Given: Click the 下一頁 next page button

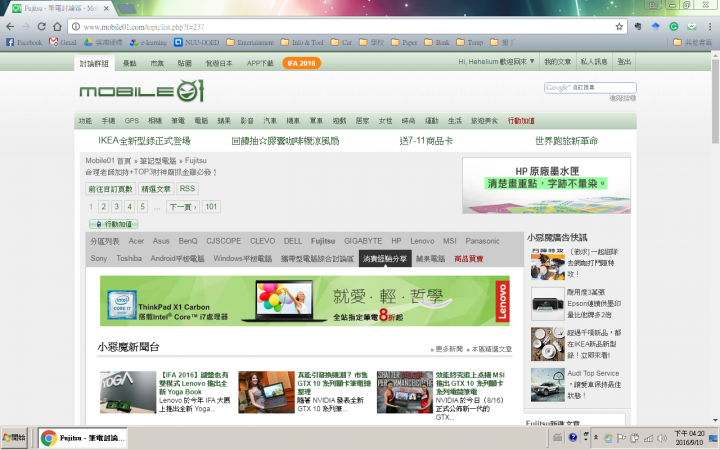Looking at the screenshot, I should tap(183, 207).
